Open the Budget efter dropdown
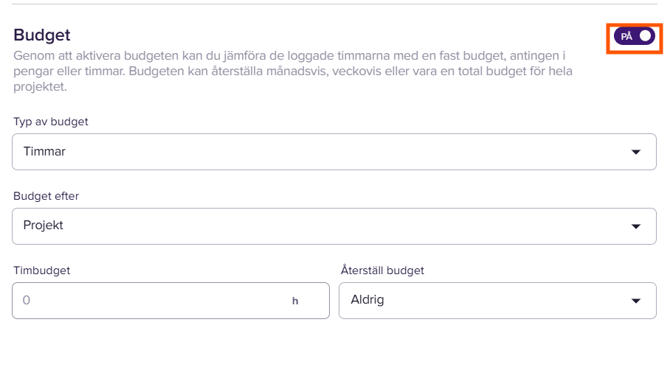The image size is (670, 367). pos(334,226)
